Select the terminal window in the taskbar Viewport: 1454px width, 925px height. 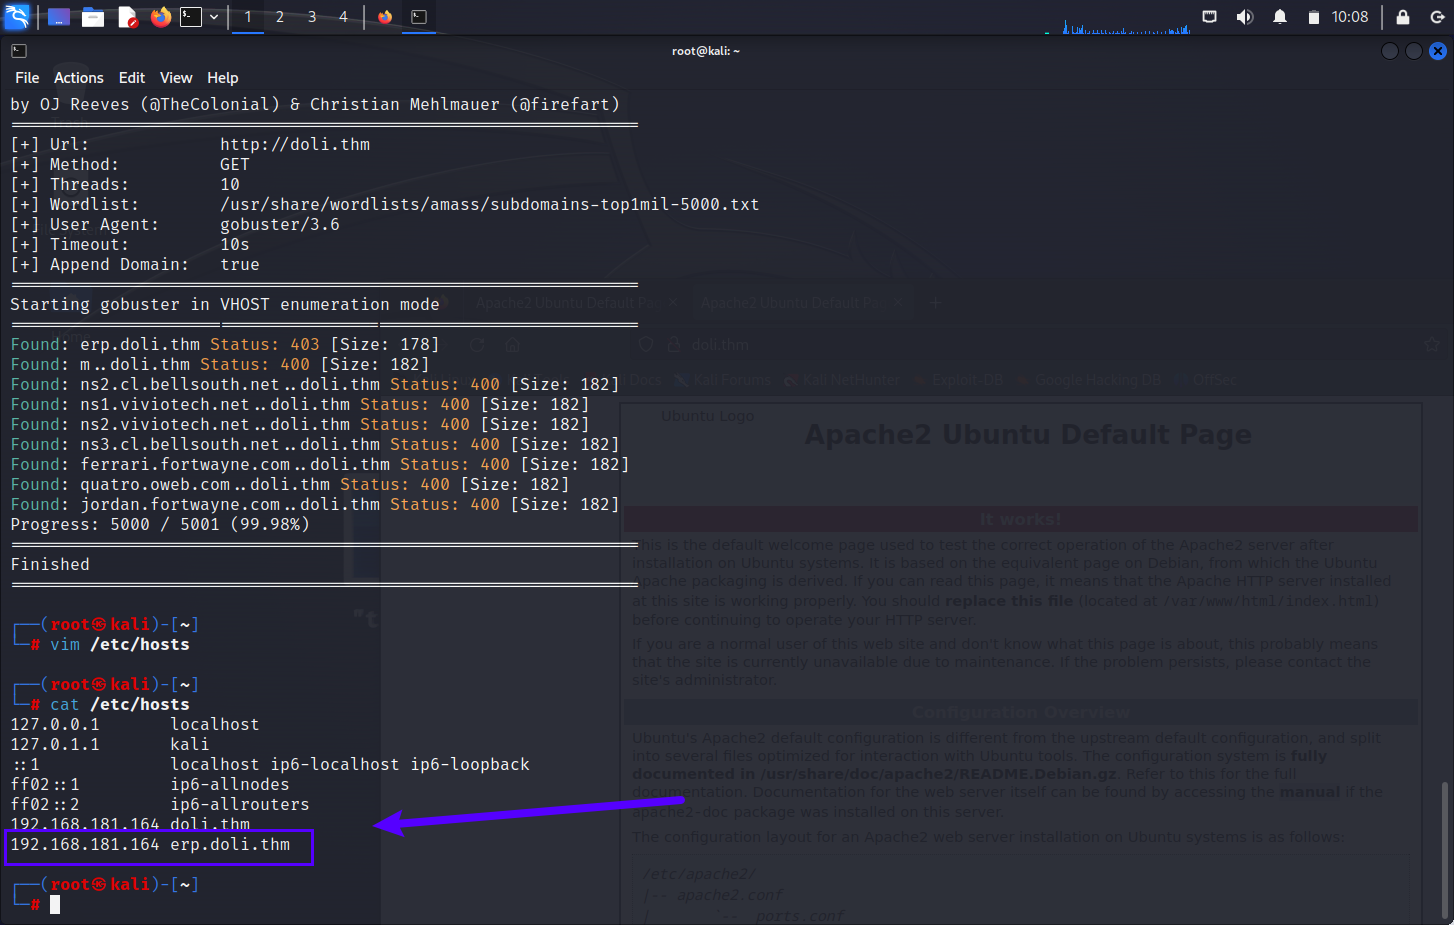[419, 17]
